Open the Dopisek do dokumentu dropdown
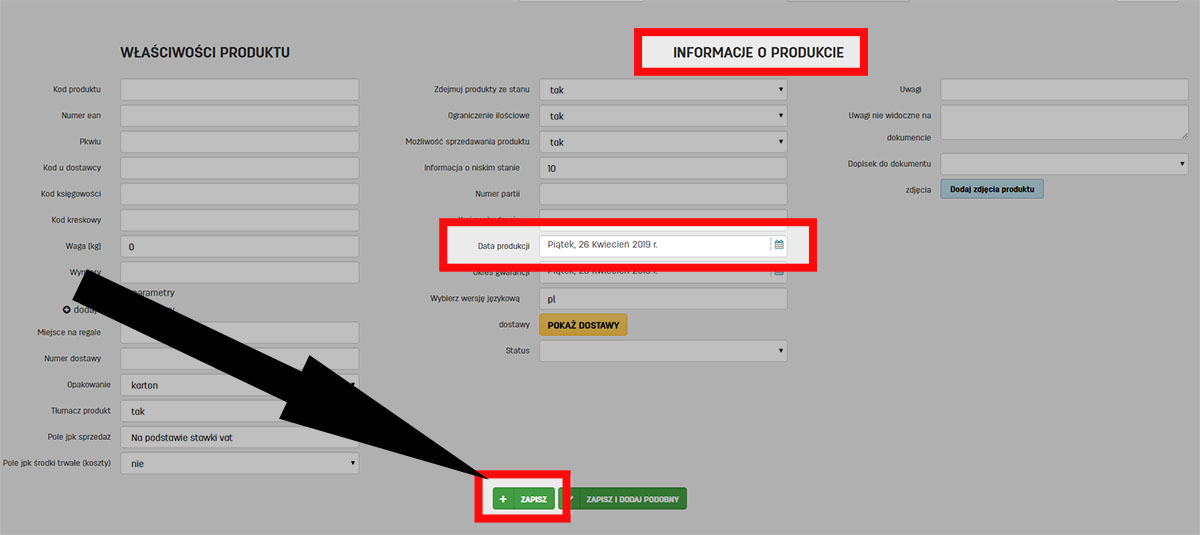 pyautogui.click(x=1064, y=163)
